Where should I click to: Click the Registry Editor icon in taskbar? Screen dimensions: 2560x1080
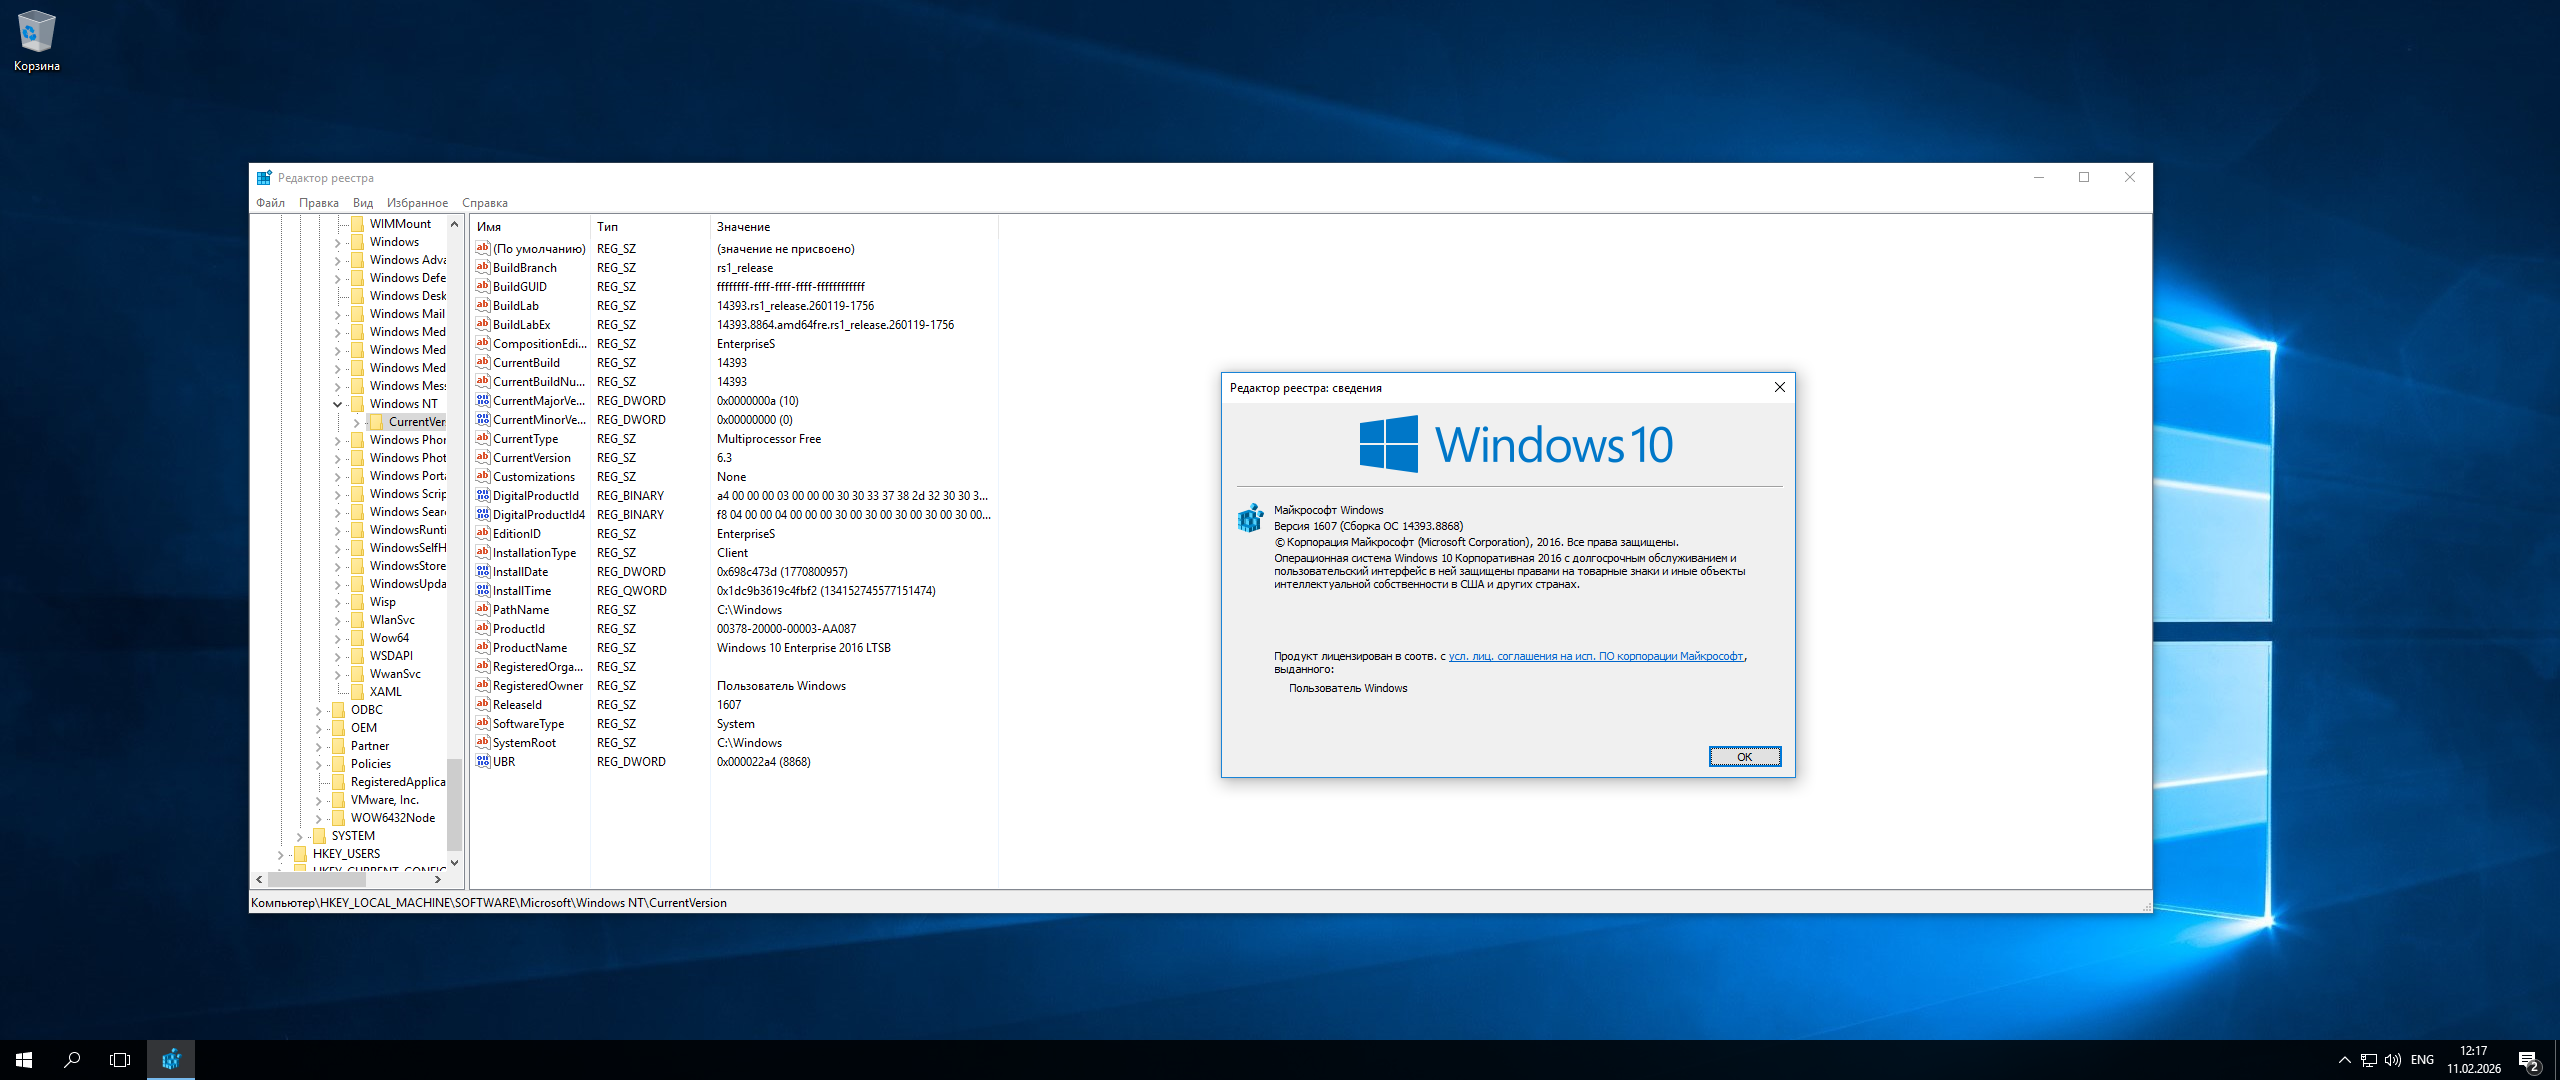tap(171, 1060)
